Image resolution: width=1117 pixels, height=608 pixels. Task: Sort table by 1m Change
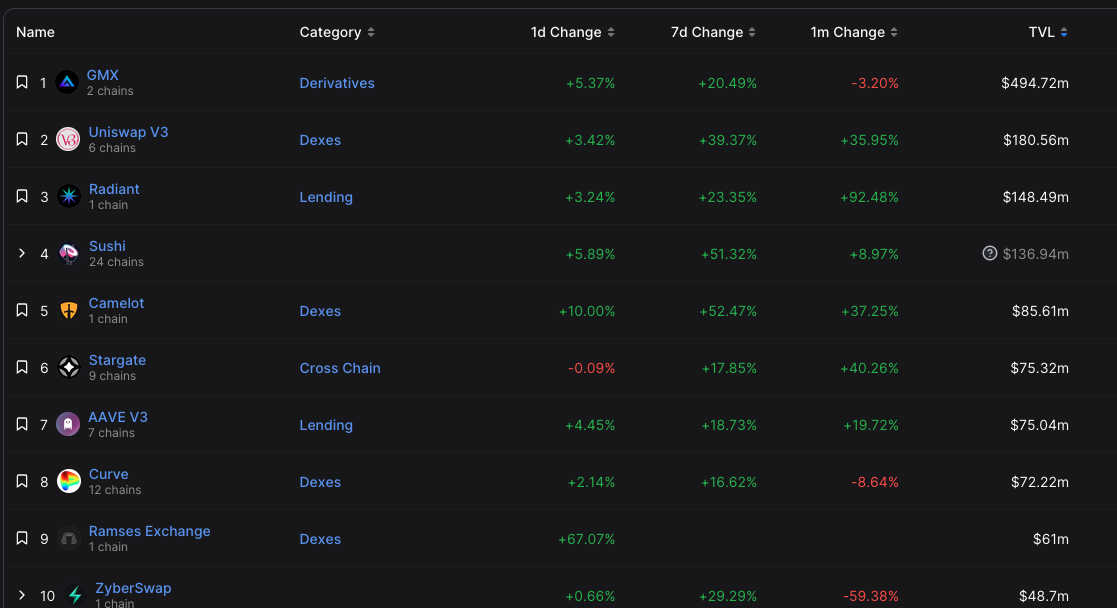coord(854,32)
